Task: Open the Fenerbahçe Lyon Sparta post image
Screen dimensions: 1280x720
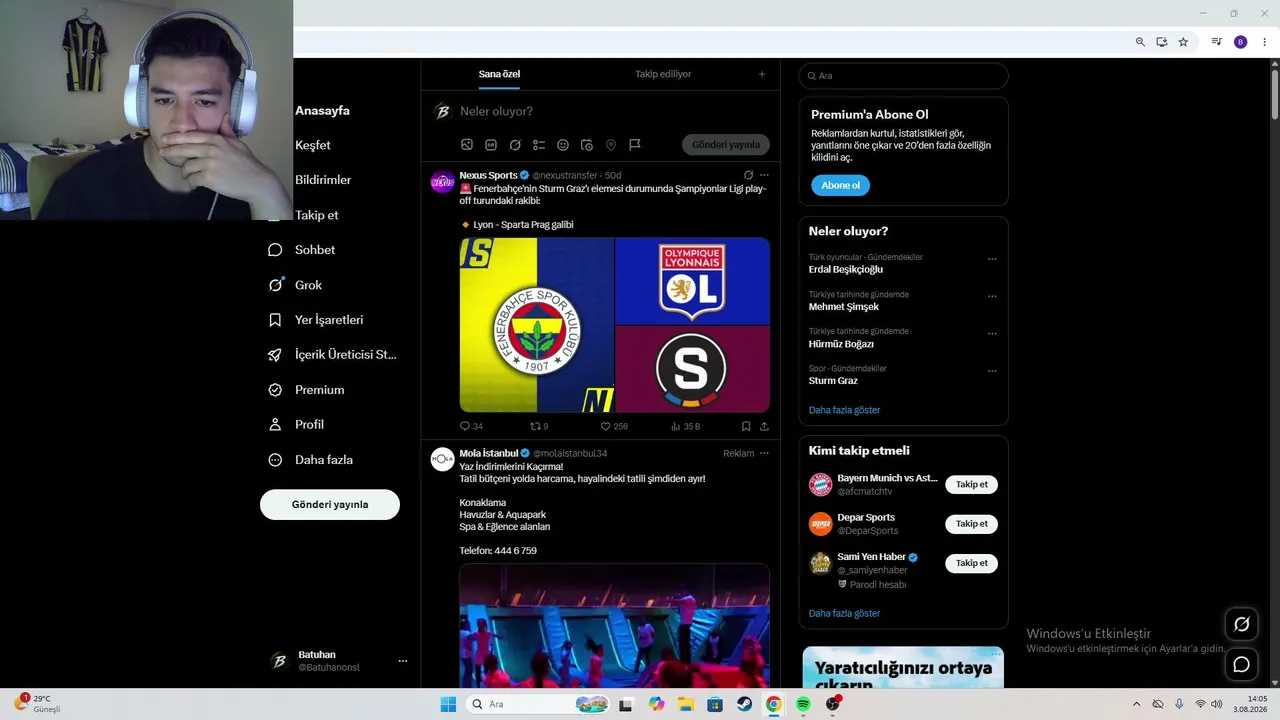Action: [614, 325]
